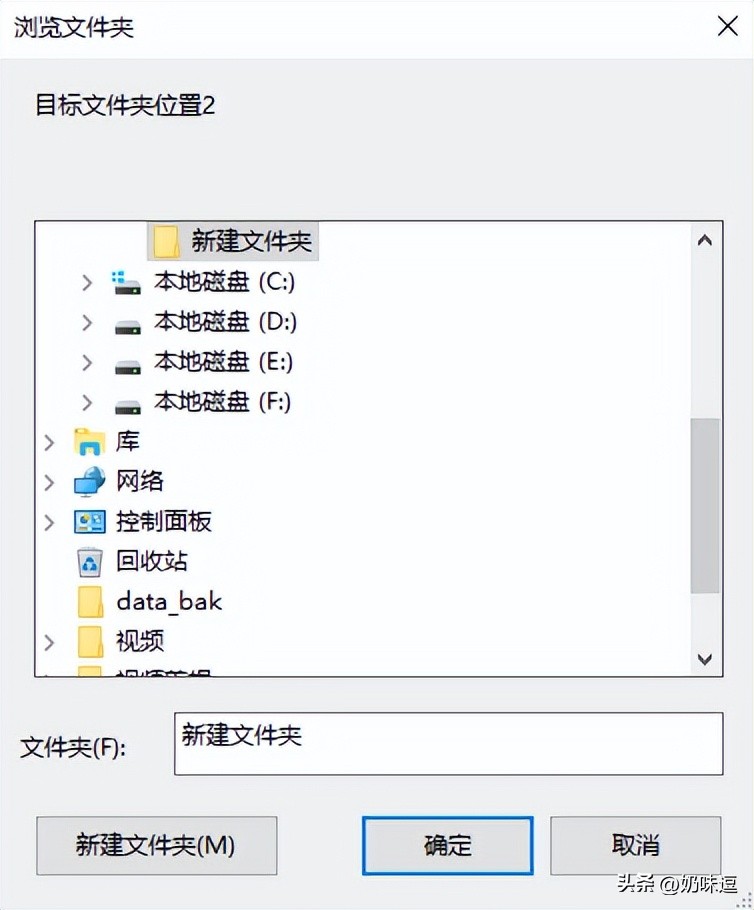The width and height of the screenshot is (754, 910).
Task: Select the data_bak folder icon
Action: point(89,601)
